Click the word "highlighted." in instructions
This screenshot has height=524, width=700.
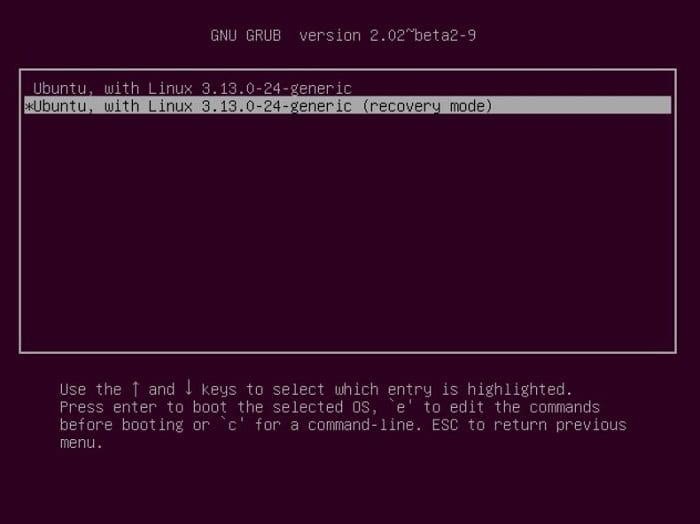520,389
